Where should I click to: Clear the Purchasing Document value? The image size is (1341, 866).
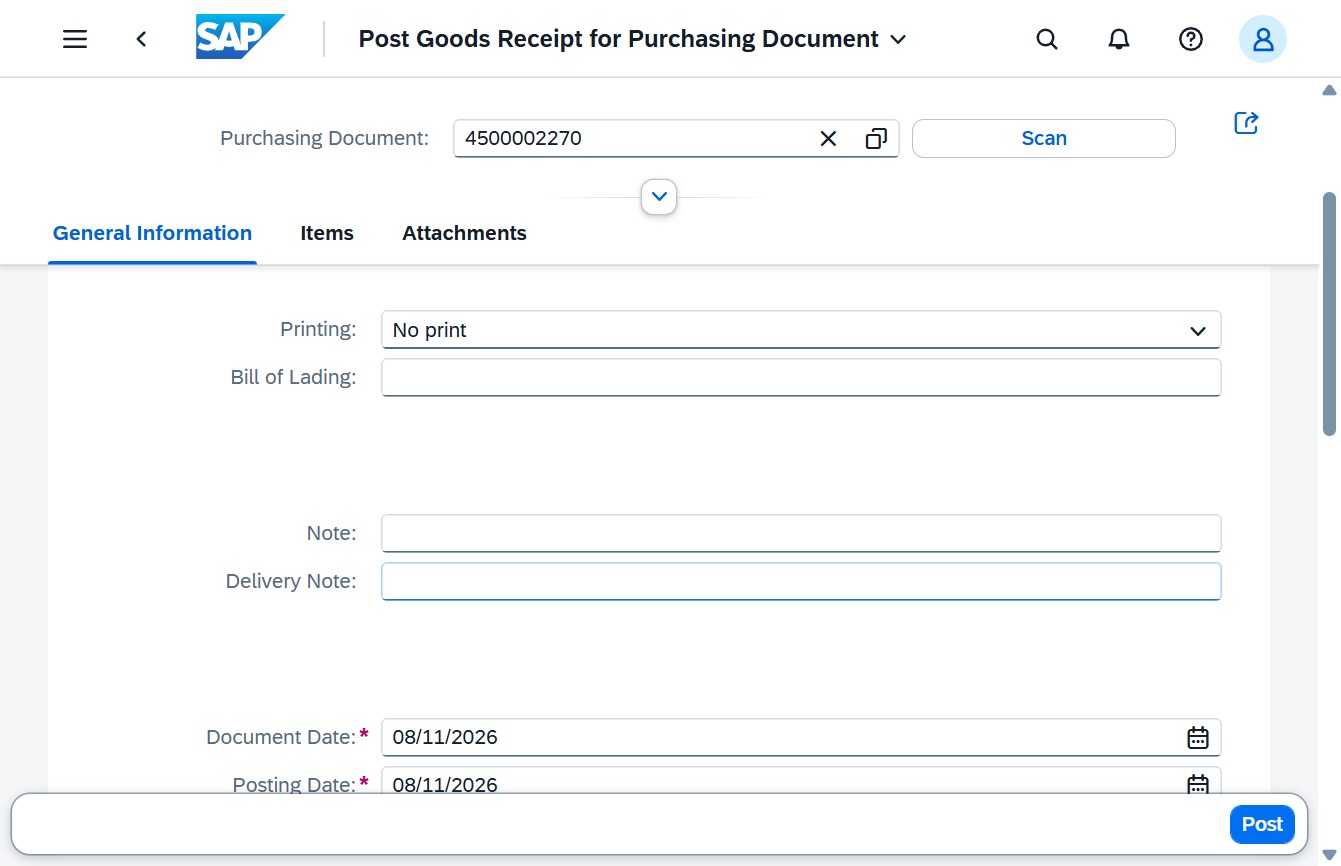[828, 139]
